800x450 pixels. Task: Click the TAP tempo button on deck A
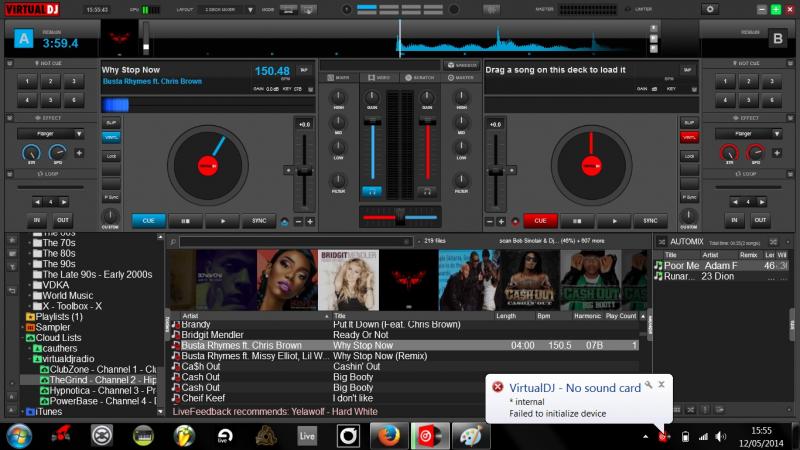coord(303,70)
